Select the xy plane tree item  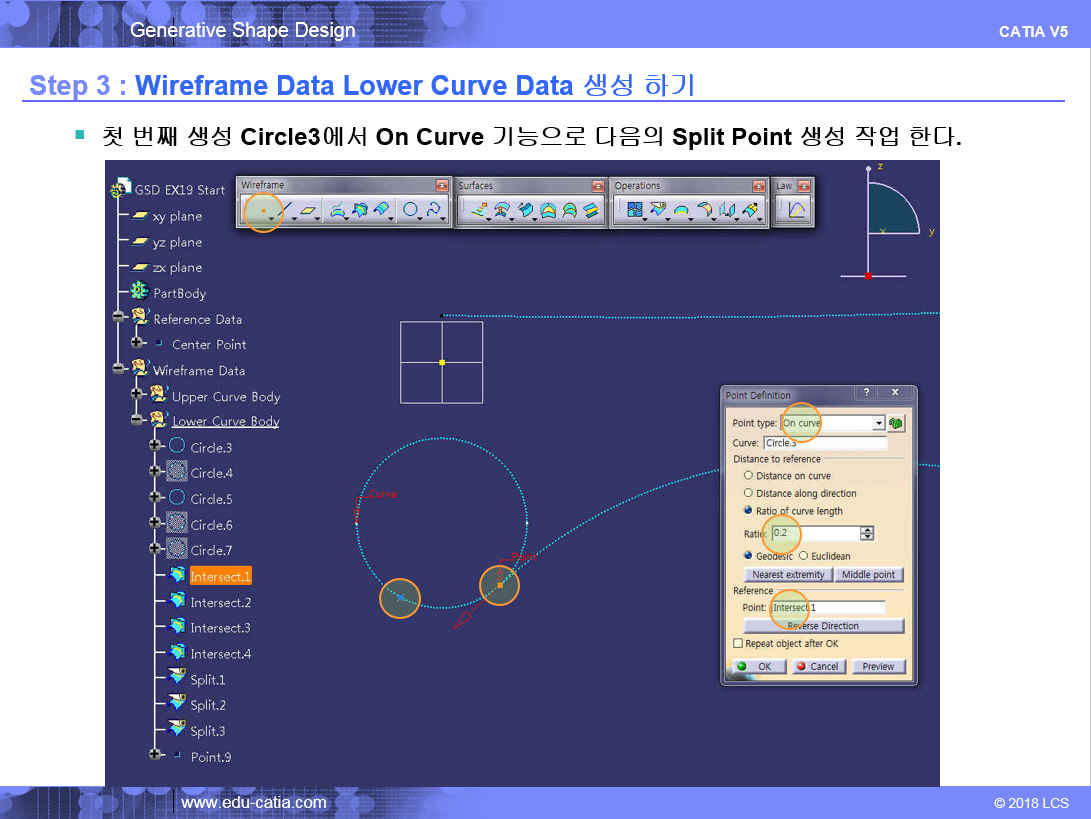pyautogui.click(x=177, y=216)
